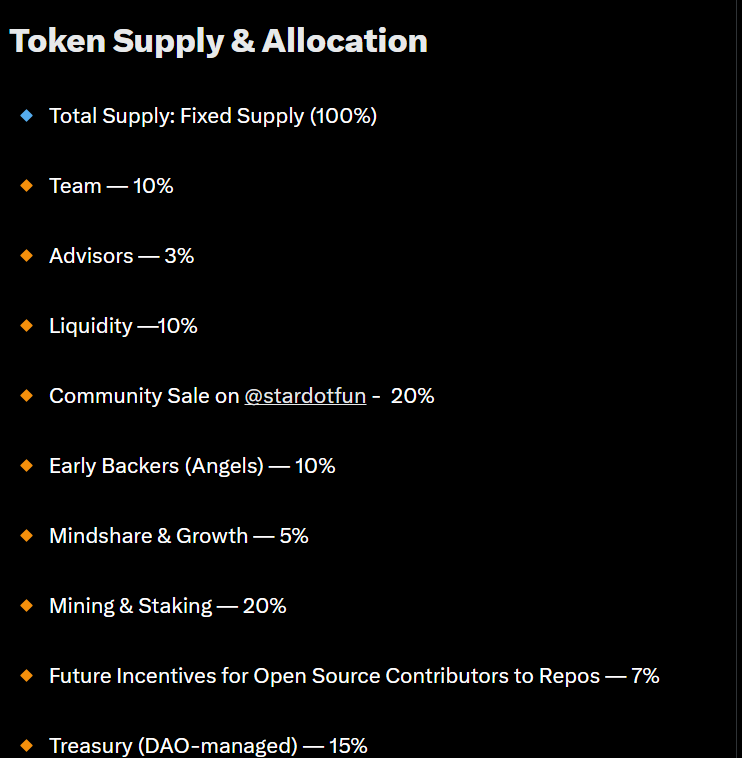The height and width of the screenshot is (758, 742).
Task: Click the diamond bullet before Community Sale
Action: coord(27,395)
